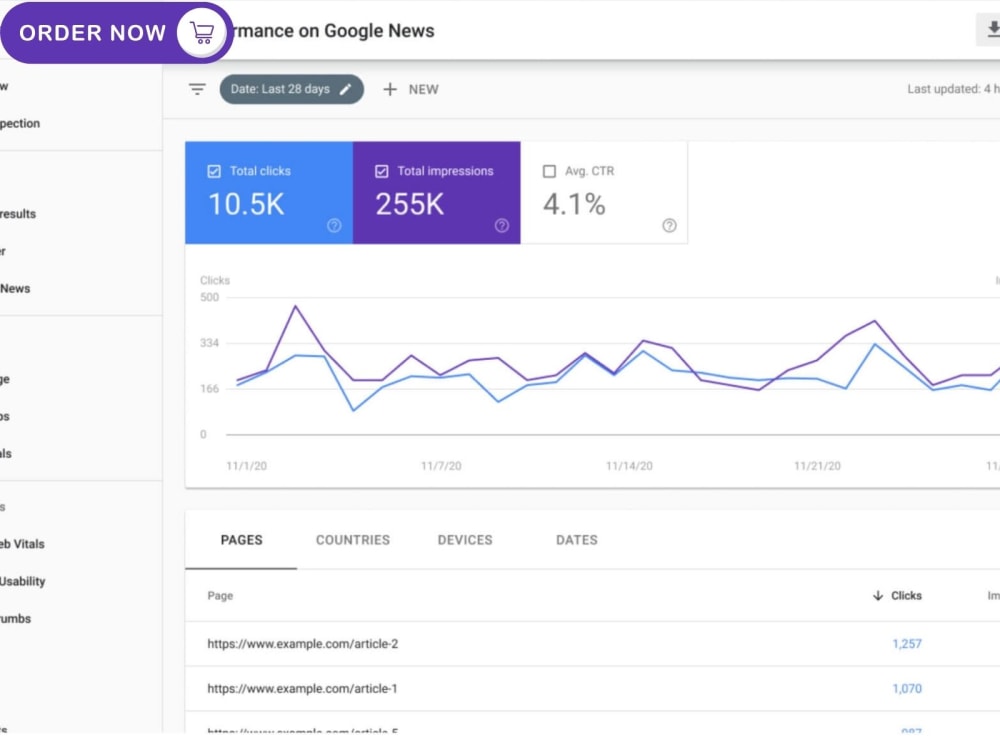Click the 334 y-axis label
This screenshot has height=750, width=1000.
[x=209, y=343]
